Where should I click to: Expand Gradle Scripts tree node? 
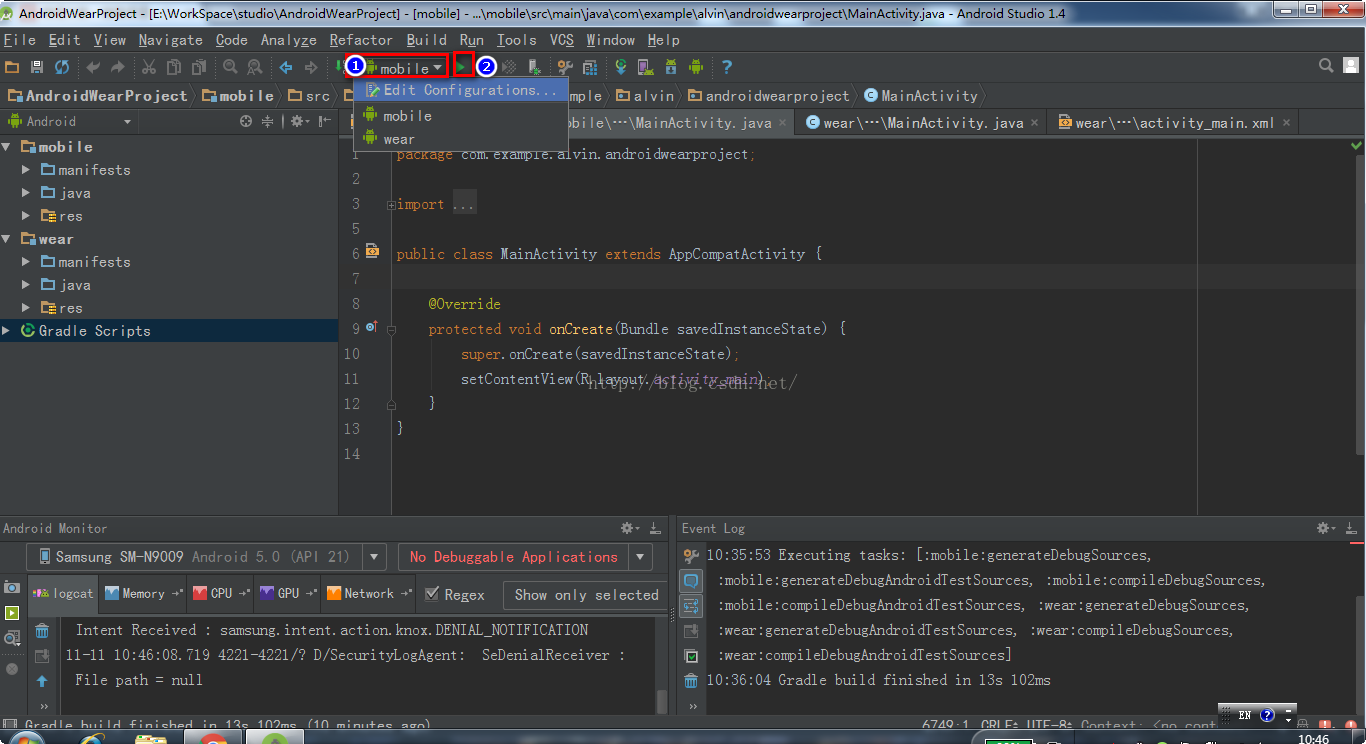point(8,331)
